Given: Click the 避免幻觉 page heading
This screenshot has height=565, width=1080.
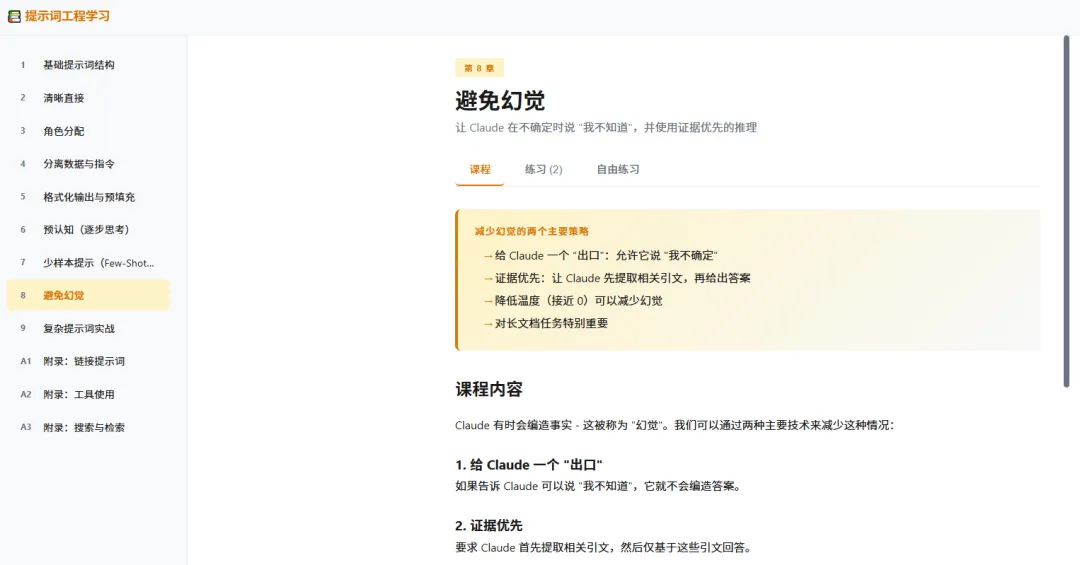Looking at the screenshot, I should click(500, 101).
